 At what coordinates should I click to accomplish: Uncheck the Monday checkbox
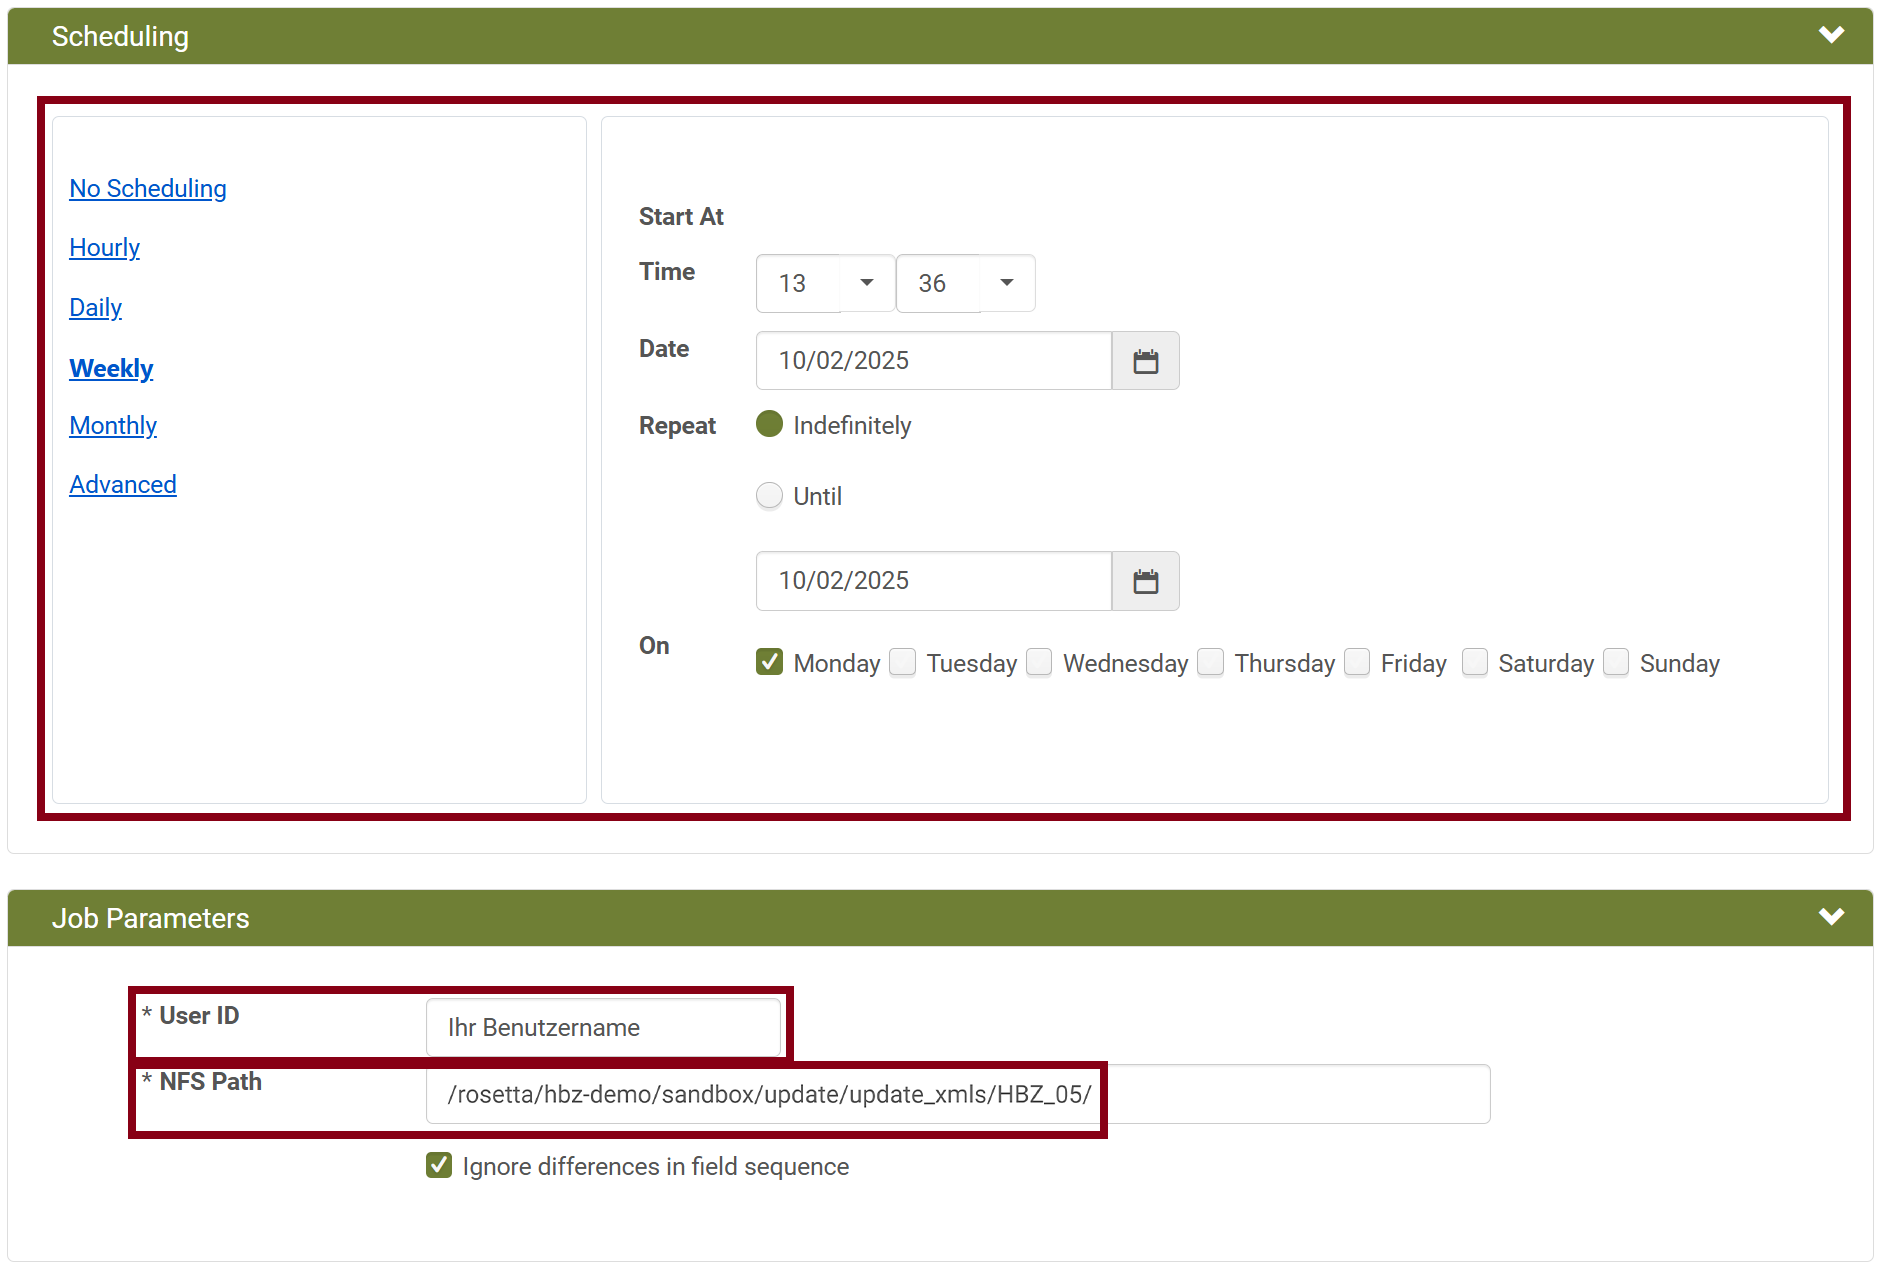[769, 662]
